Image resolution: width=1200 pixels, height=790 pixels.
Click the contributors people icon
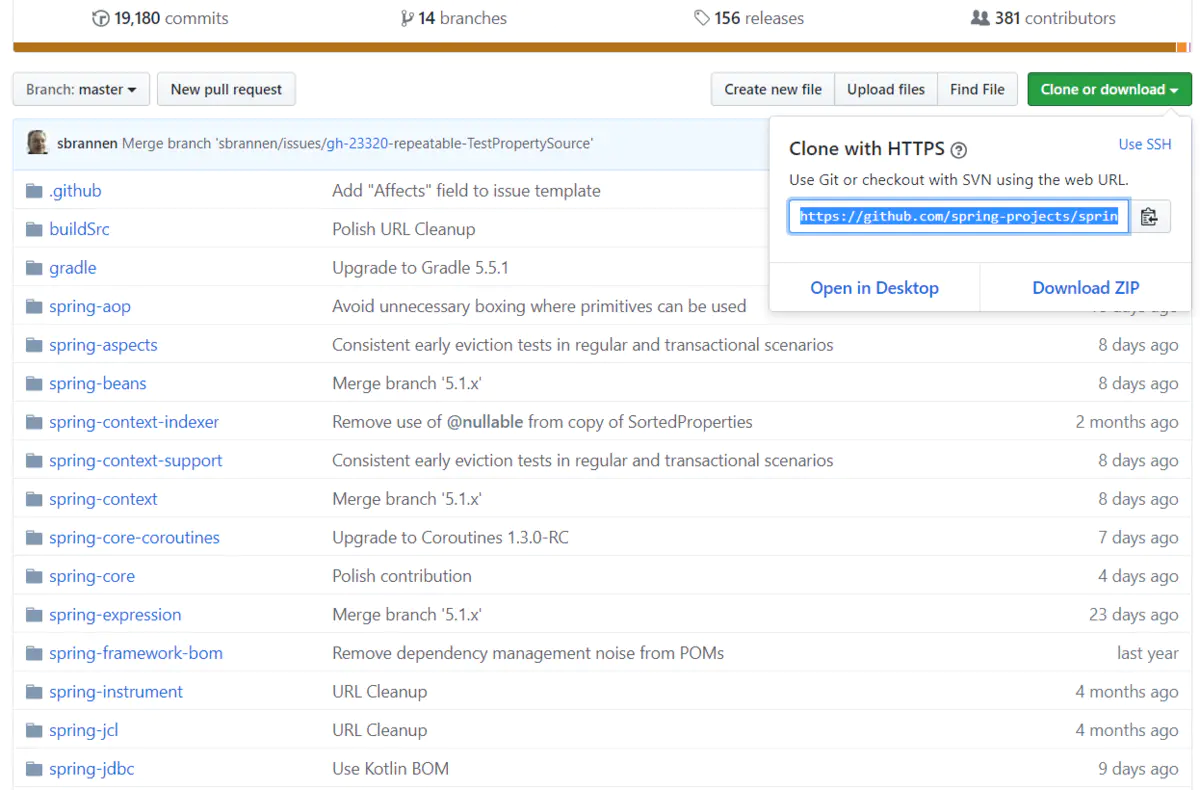(x=980, y=18)
